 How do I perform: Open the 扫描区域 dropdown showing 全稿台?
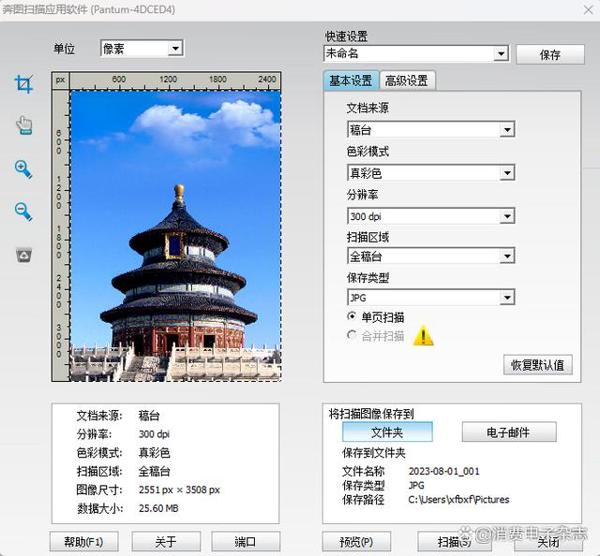coord(431,256)
